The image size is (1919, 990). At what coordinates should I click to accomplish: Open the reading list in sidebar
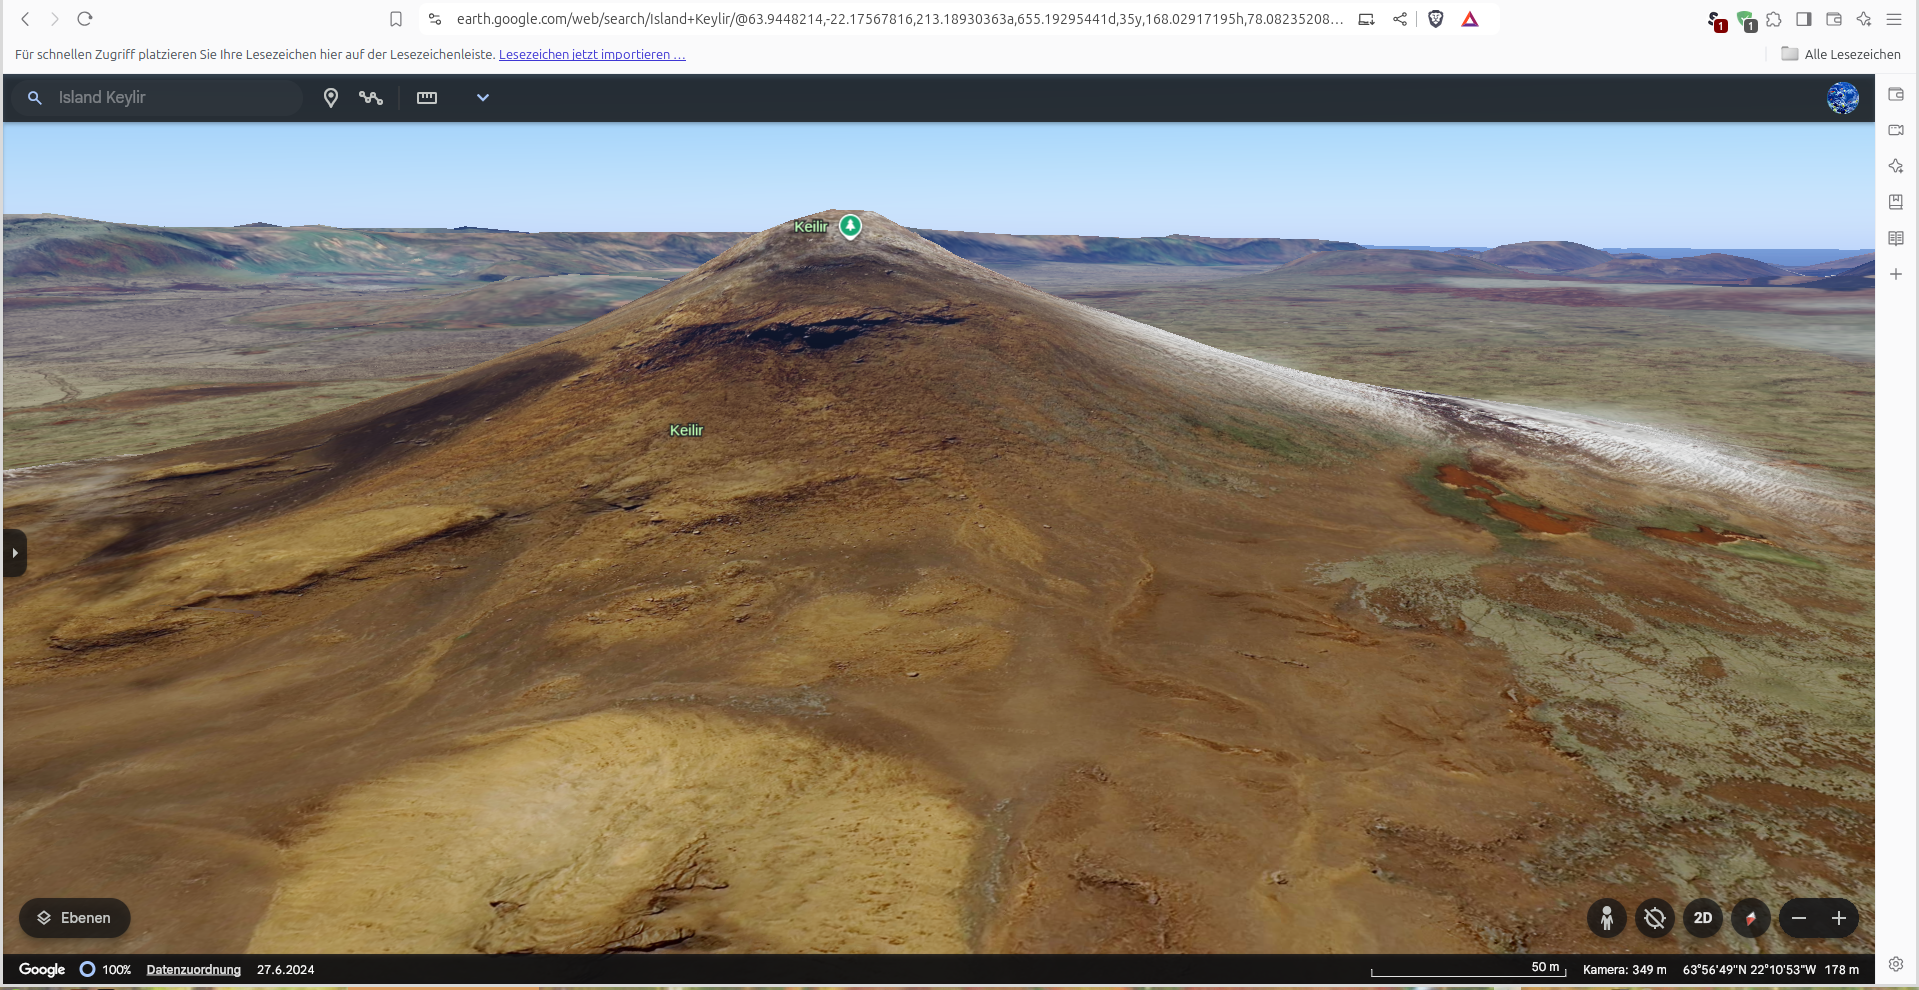pyautogui.click(x=1896, y=238)
